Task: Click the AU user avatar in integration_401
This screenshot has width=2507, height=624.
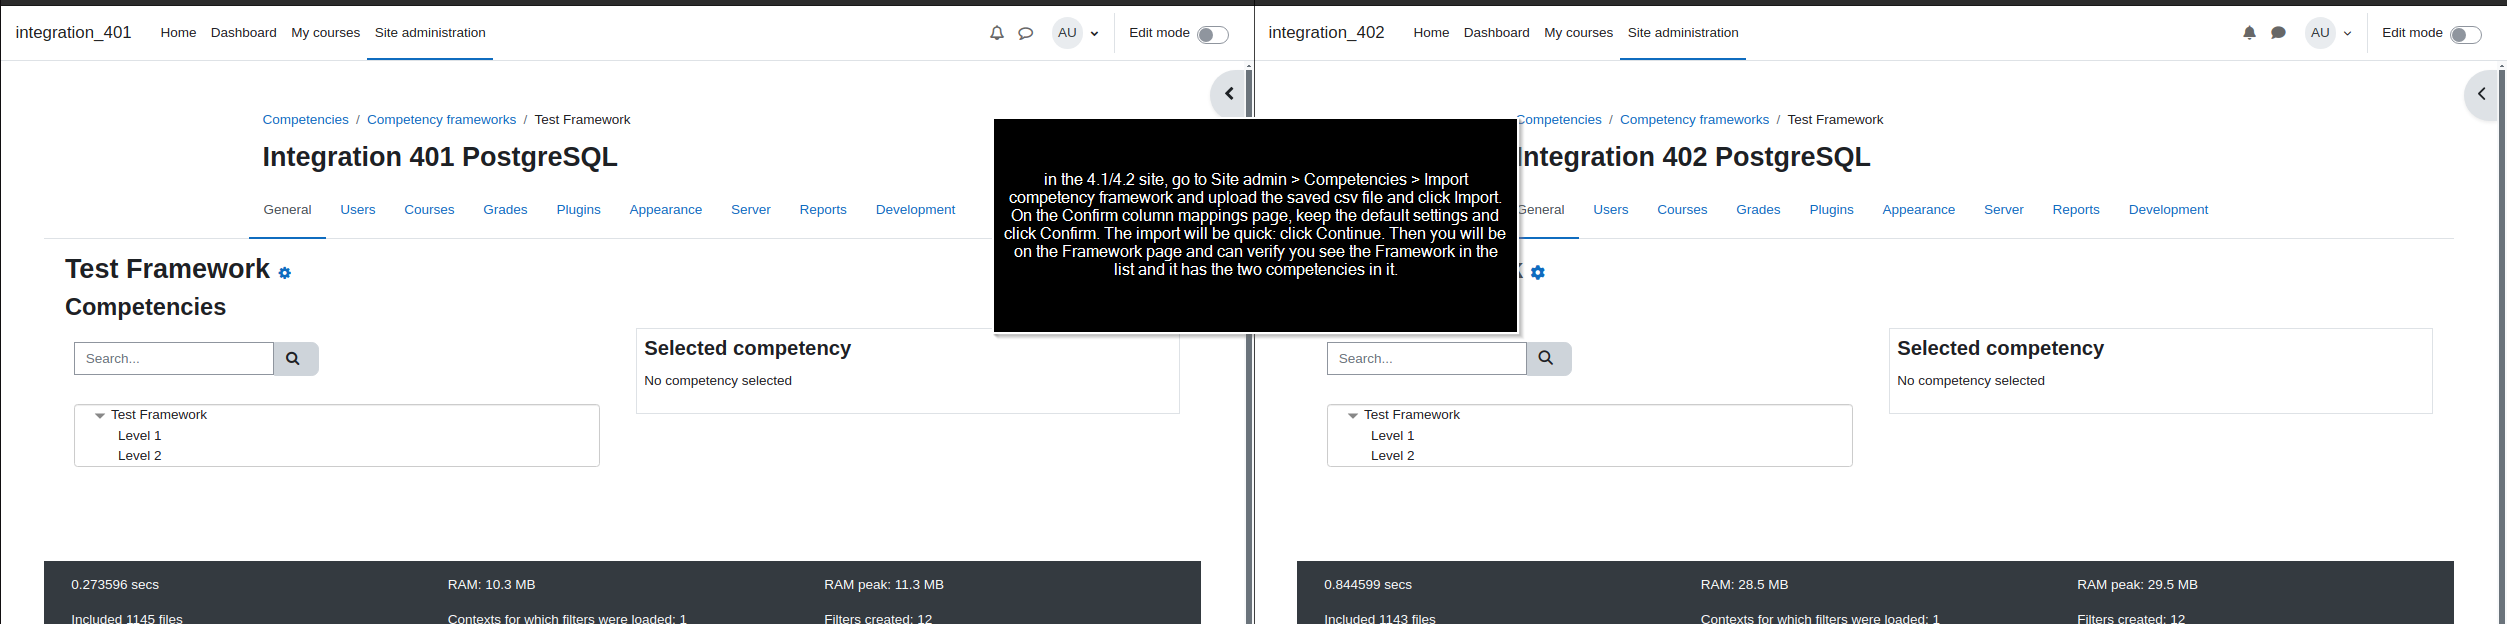Action: tap(1067, 33)
